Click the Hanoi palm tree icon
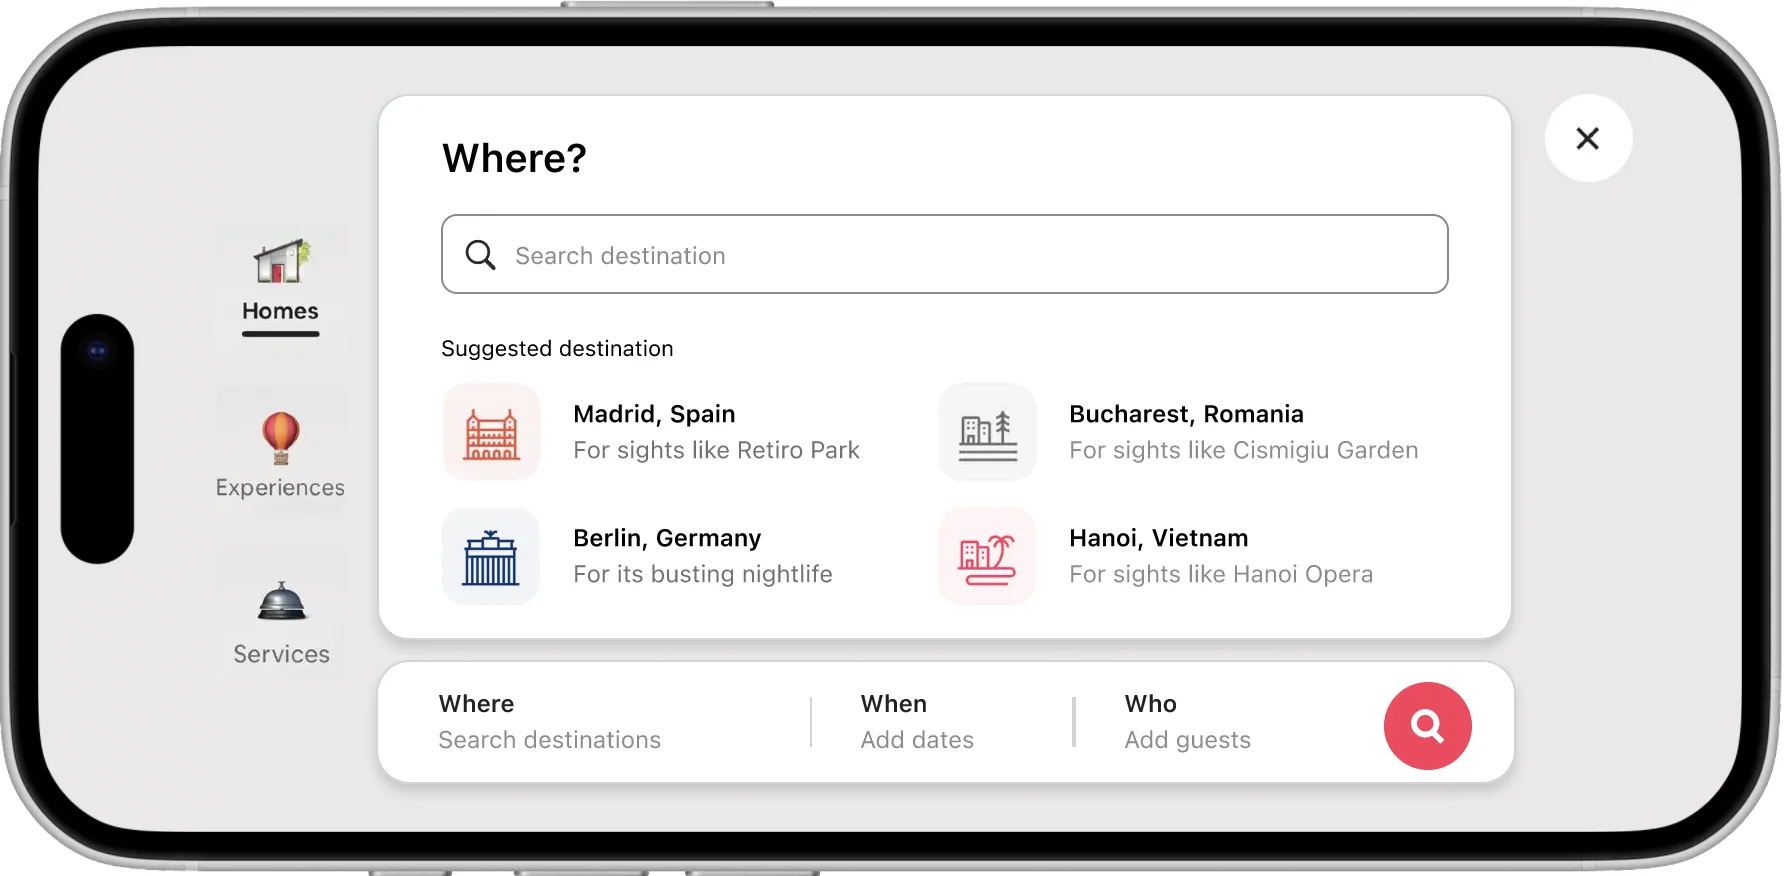This screenshot has width=1784, height=876. point(987,557)
